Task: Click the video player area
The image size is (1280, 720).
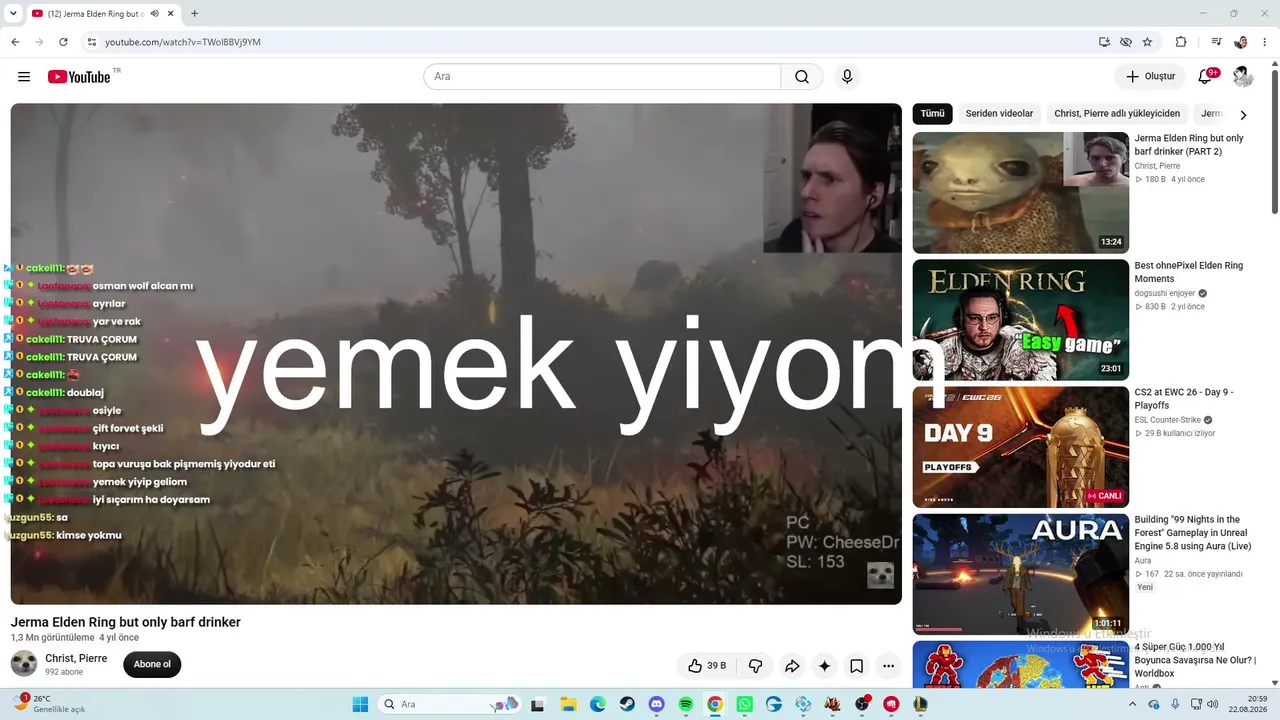Action: pos(456,354)
